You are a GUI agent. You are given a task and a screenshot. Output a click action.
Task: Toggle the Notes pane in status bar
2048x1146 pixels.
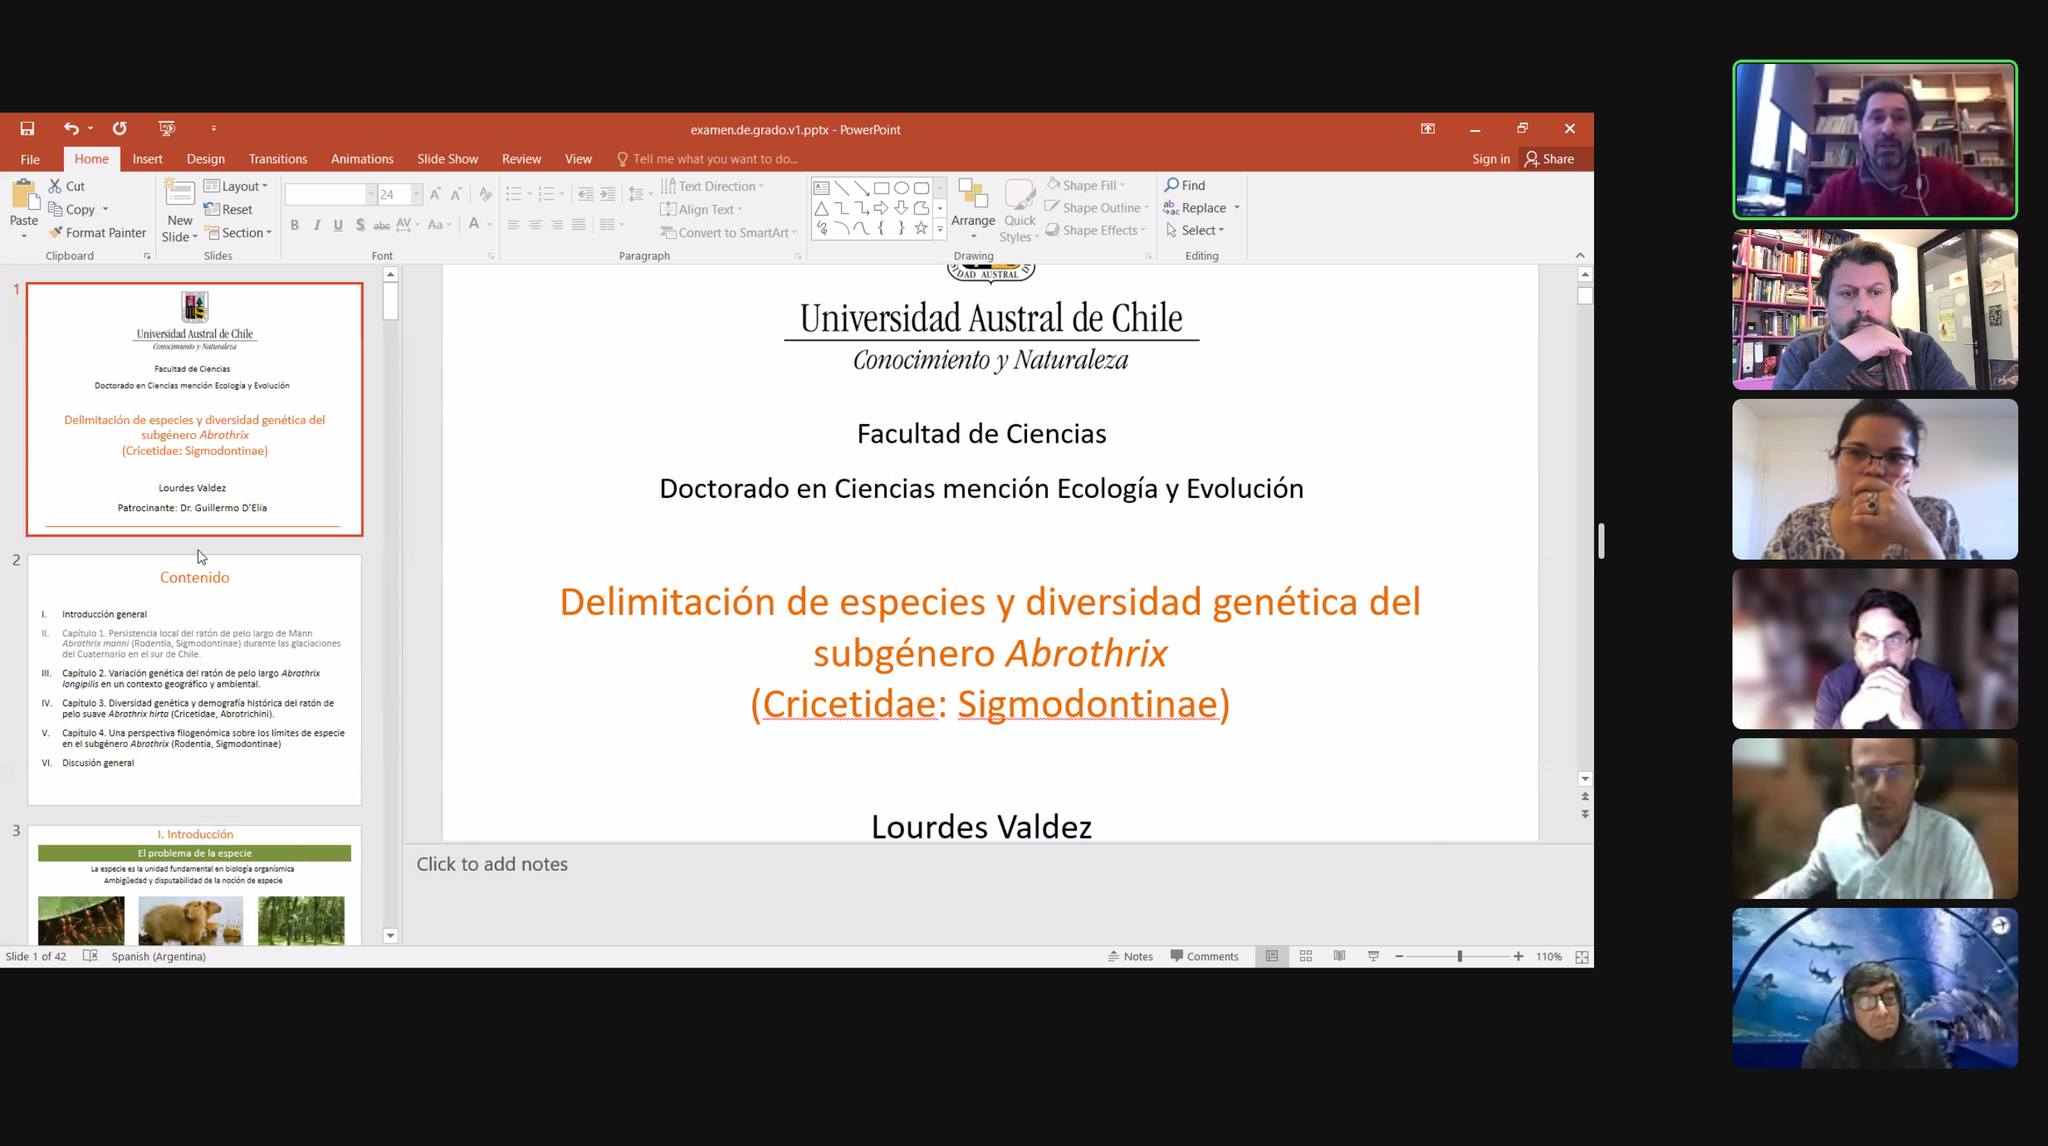click(x=1130, y=957)
